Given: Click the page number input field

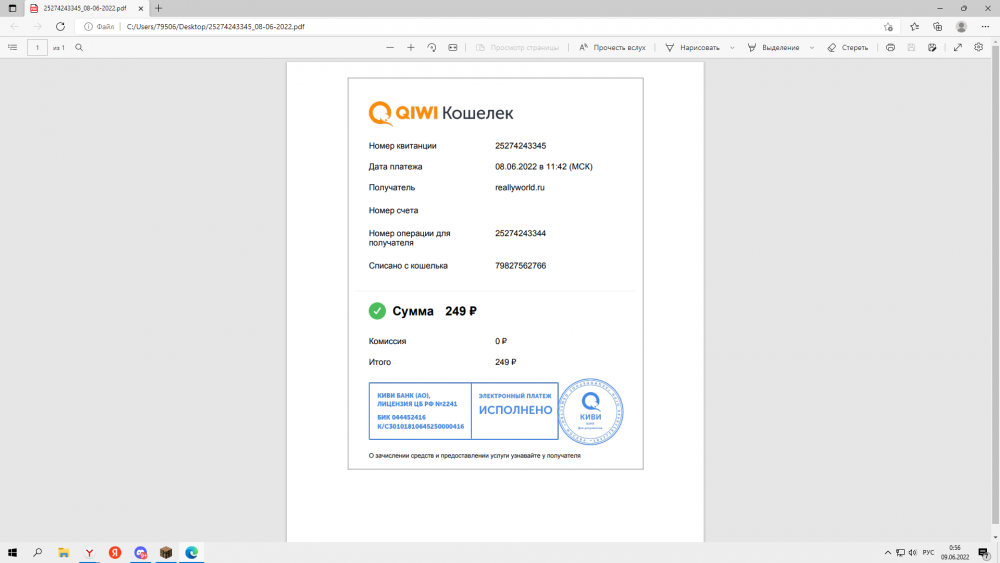Looking at the screenshot, I should point(37,47).
